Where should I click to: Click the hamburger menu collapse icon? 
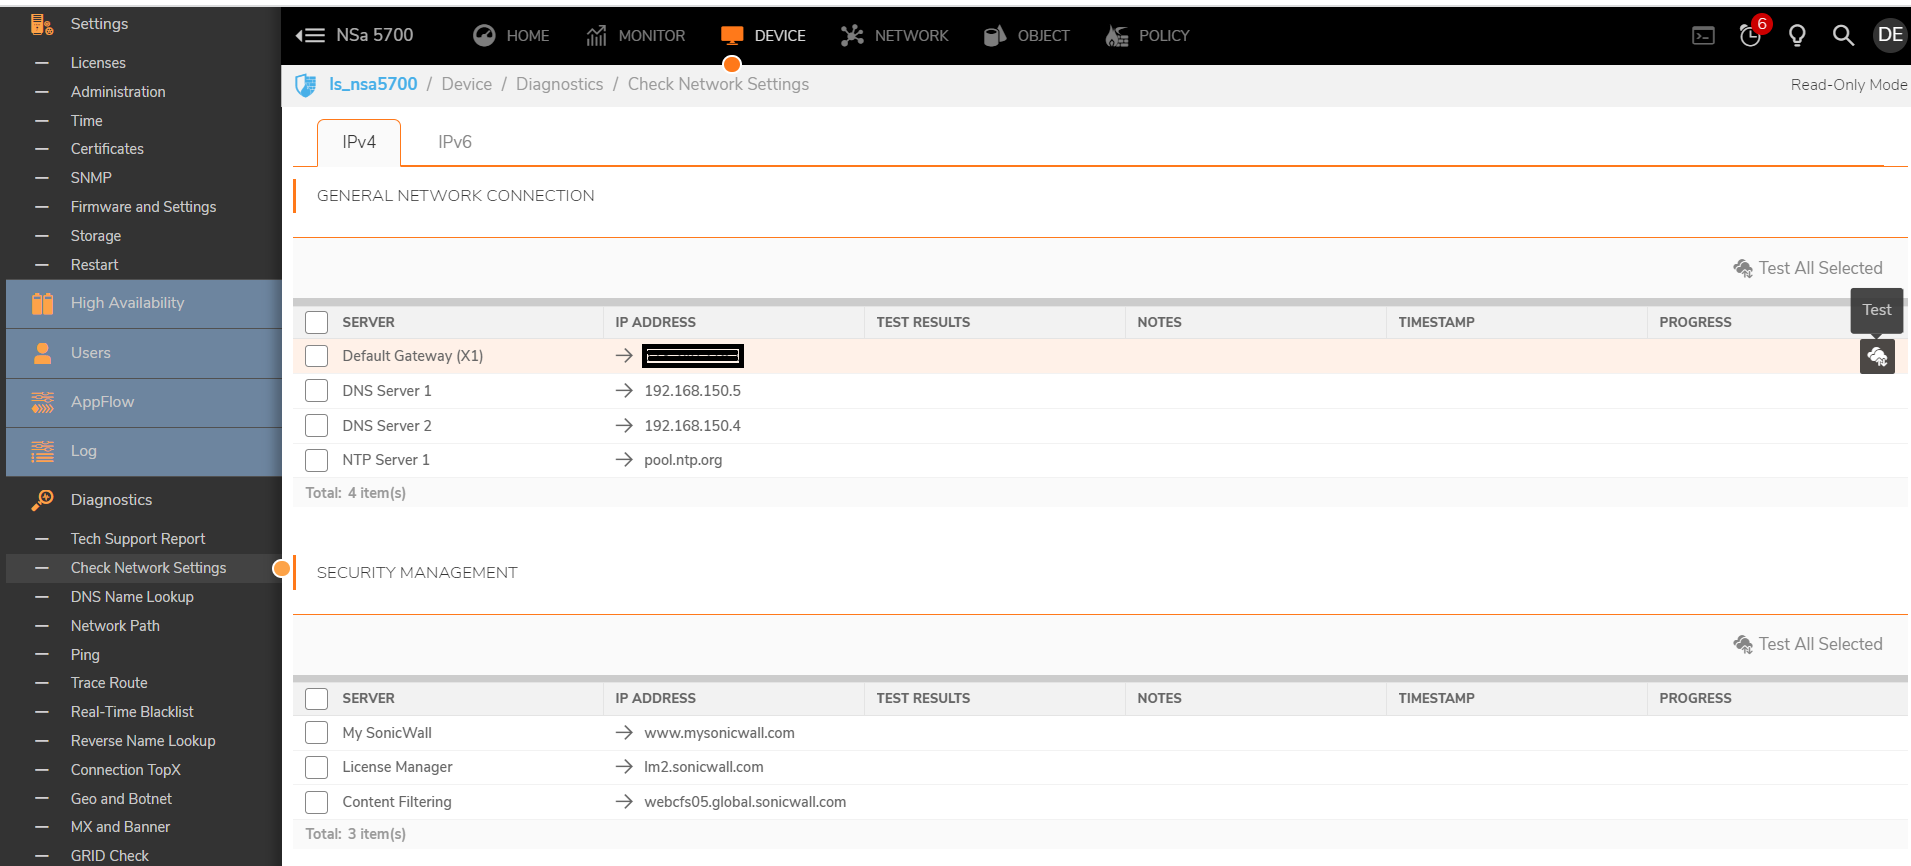tap(310, 36)
